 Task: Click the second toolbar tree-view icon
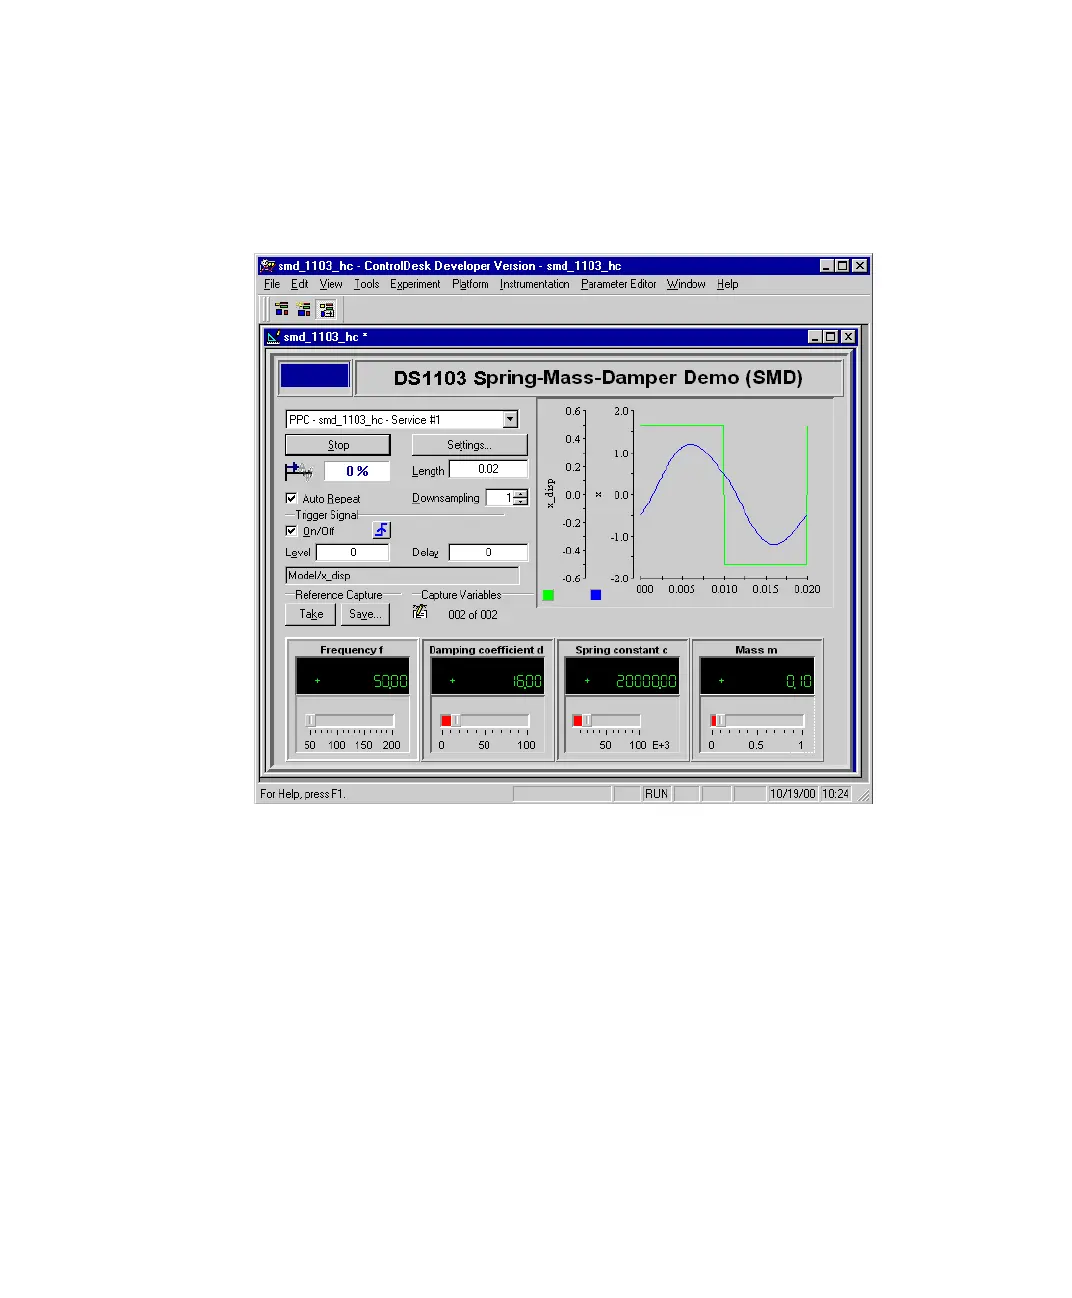(303, 309)
